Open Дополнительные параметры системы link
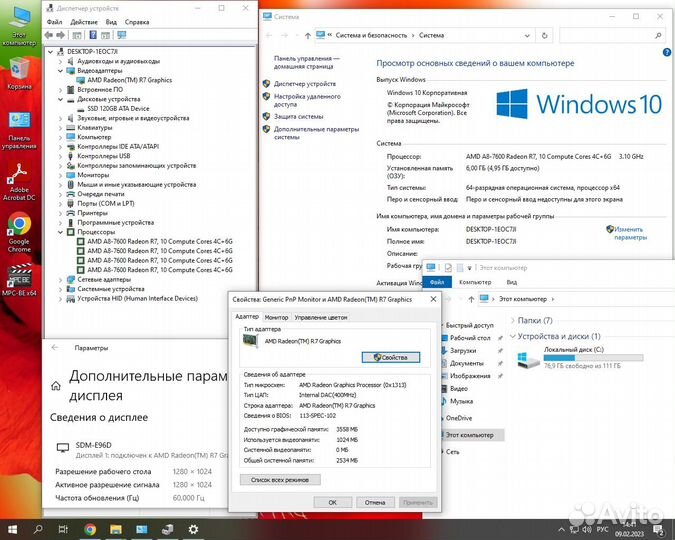The image size is (675, 540). [316, 133]
